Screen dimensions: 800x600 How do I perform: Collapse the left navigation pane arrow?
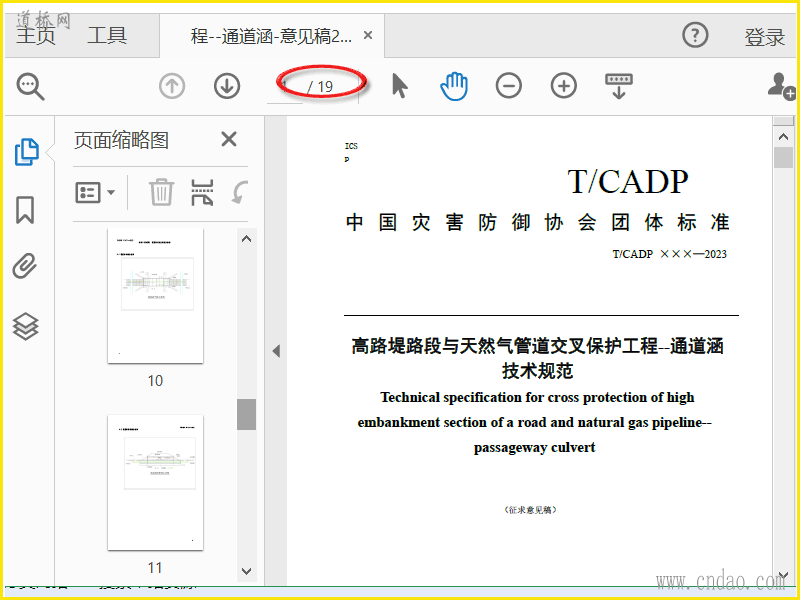[276, 351]
